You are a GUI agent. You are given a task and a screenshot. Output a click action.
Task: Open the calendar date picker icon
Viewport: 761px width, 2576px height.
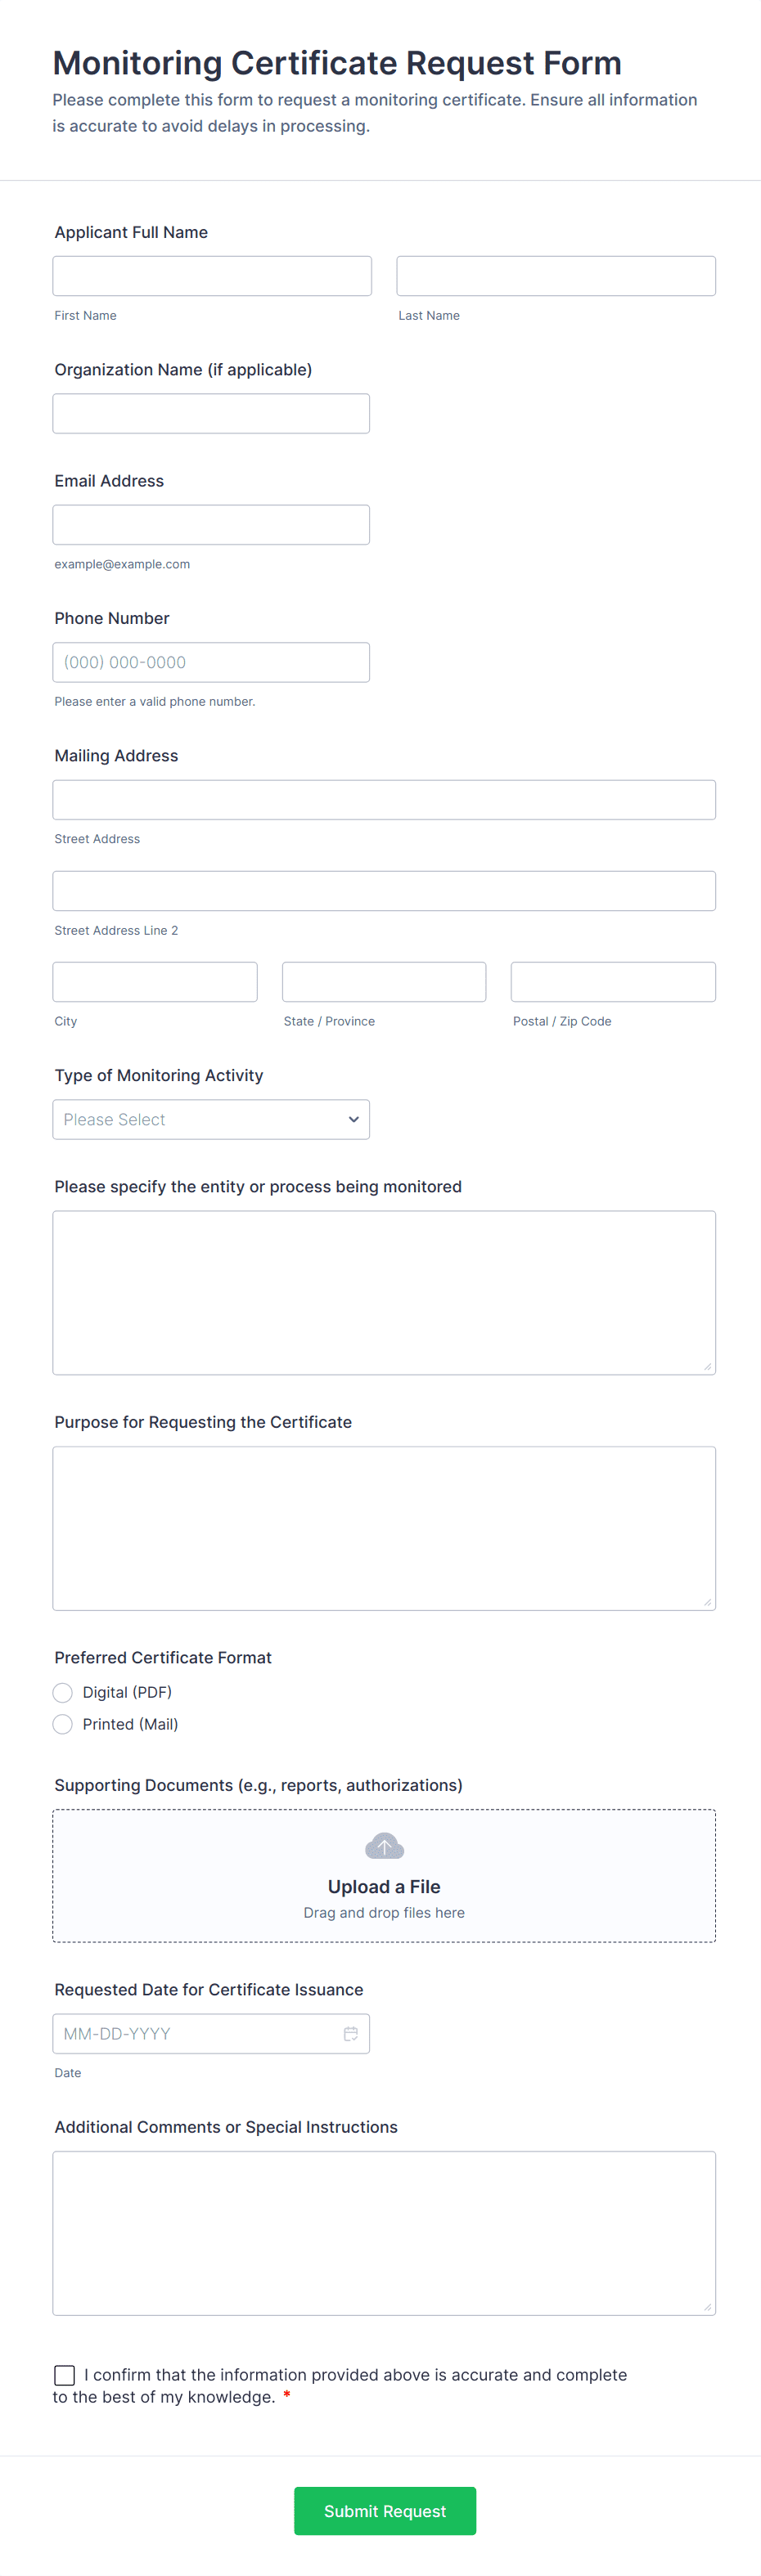351,2033
